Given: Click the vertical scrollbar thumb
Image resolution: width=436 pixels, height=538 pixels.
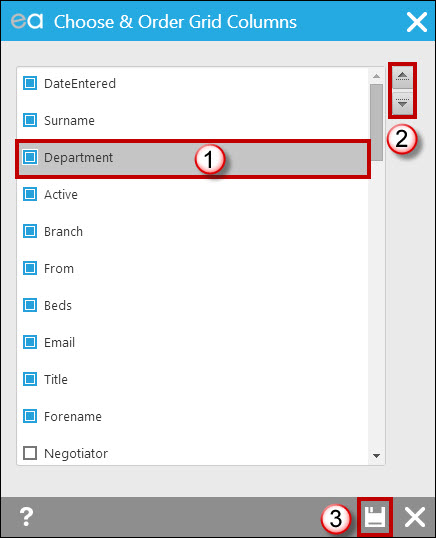Looking at the screenshot, I should (x=376, y=122).
